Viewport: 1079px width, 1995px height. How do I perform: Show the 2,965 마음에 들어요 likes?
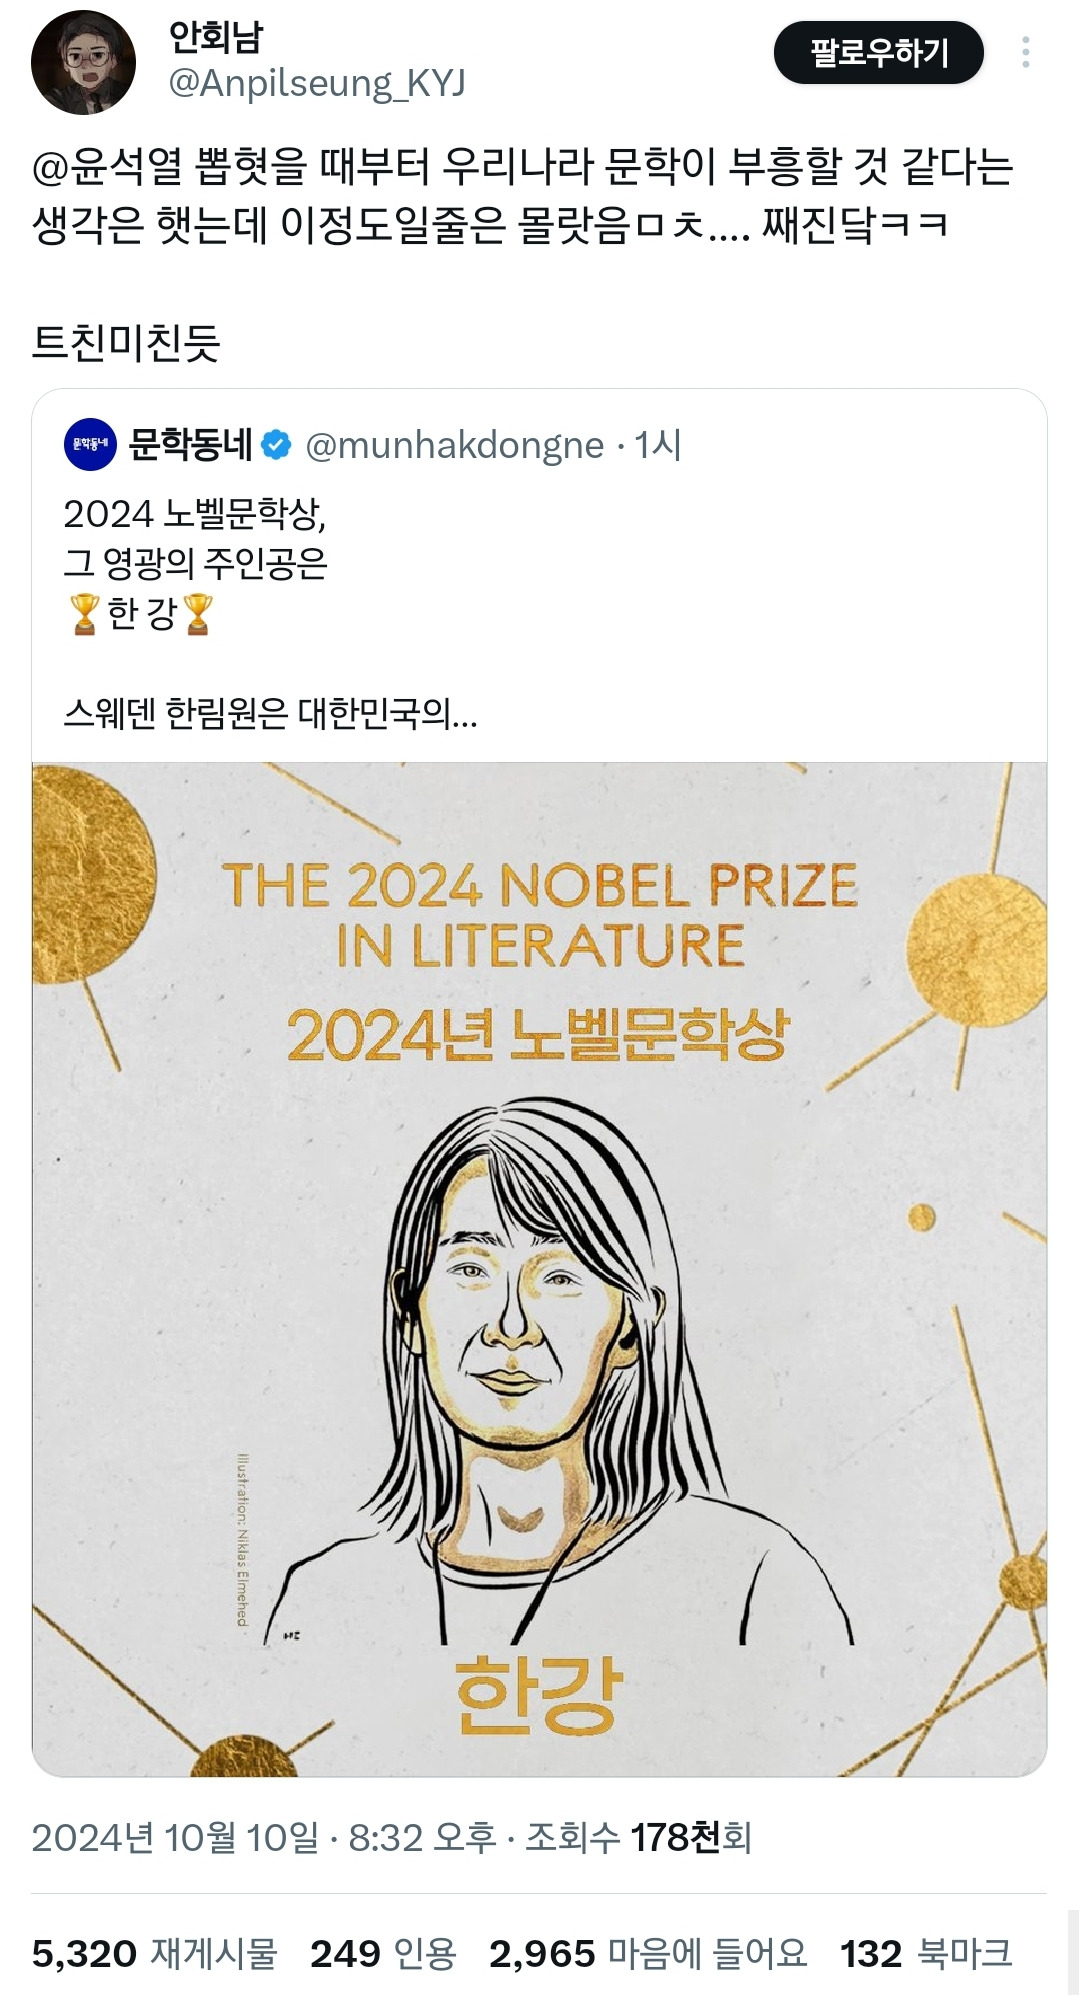point(647,1953)
